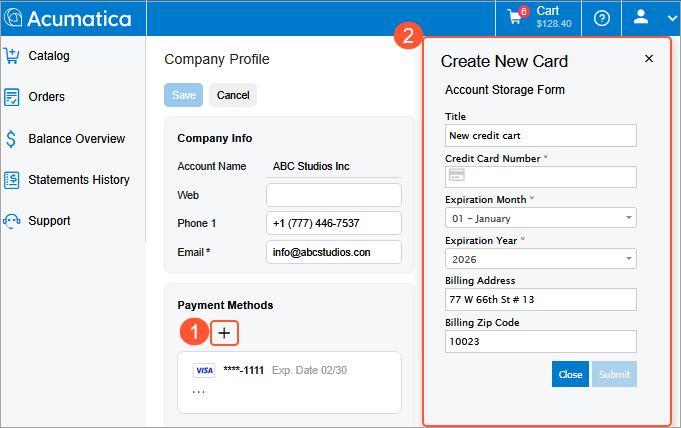Click the blue Close button
The image size is (681, 428).
[570, 374]
